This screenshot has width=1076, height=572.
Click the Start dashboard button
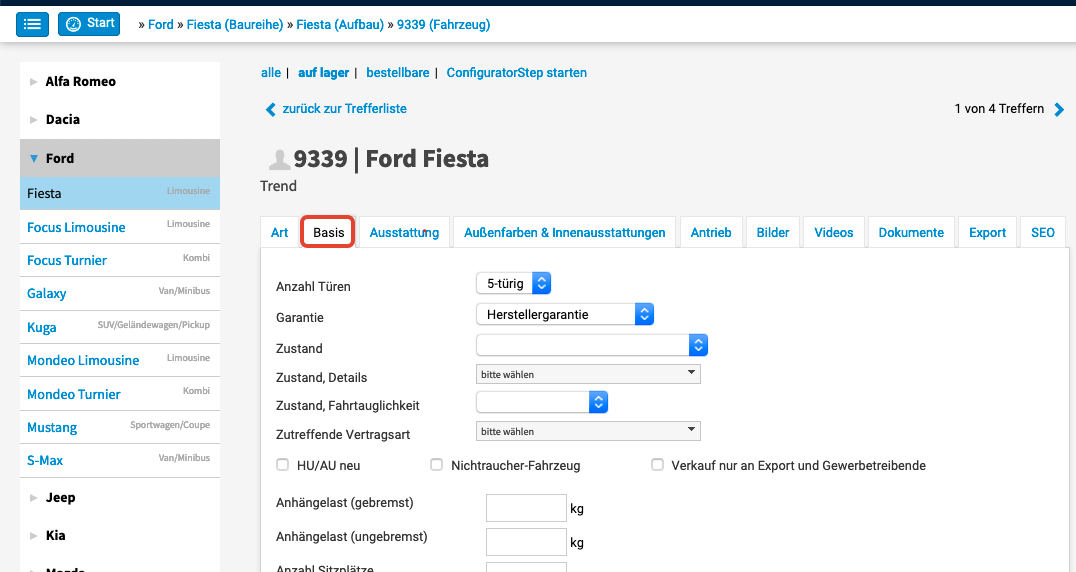89,24
